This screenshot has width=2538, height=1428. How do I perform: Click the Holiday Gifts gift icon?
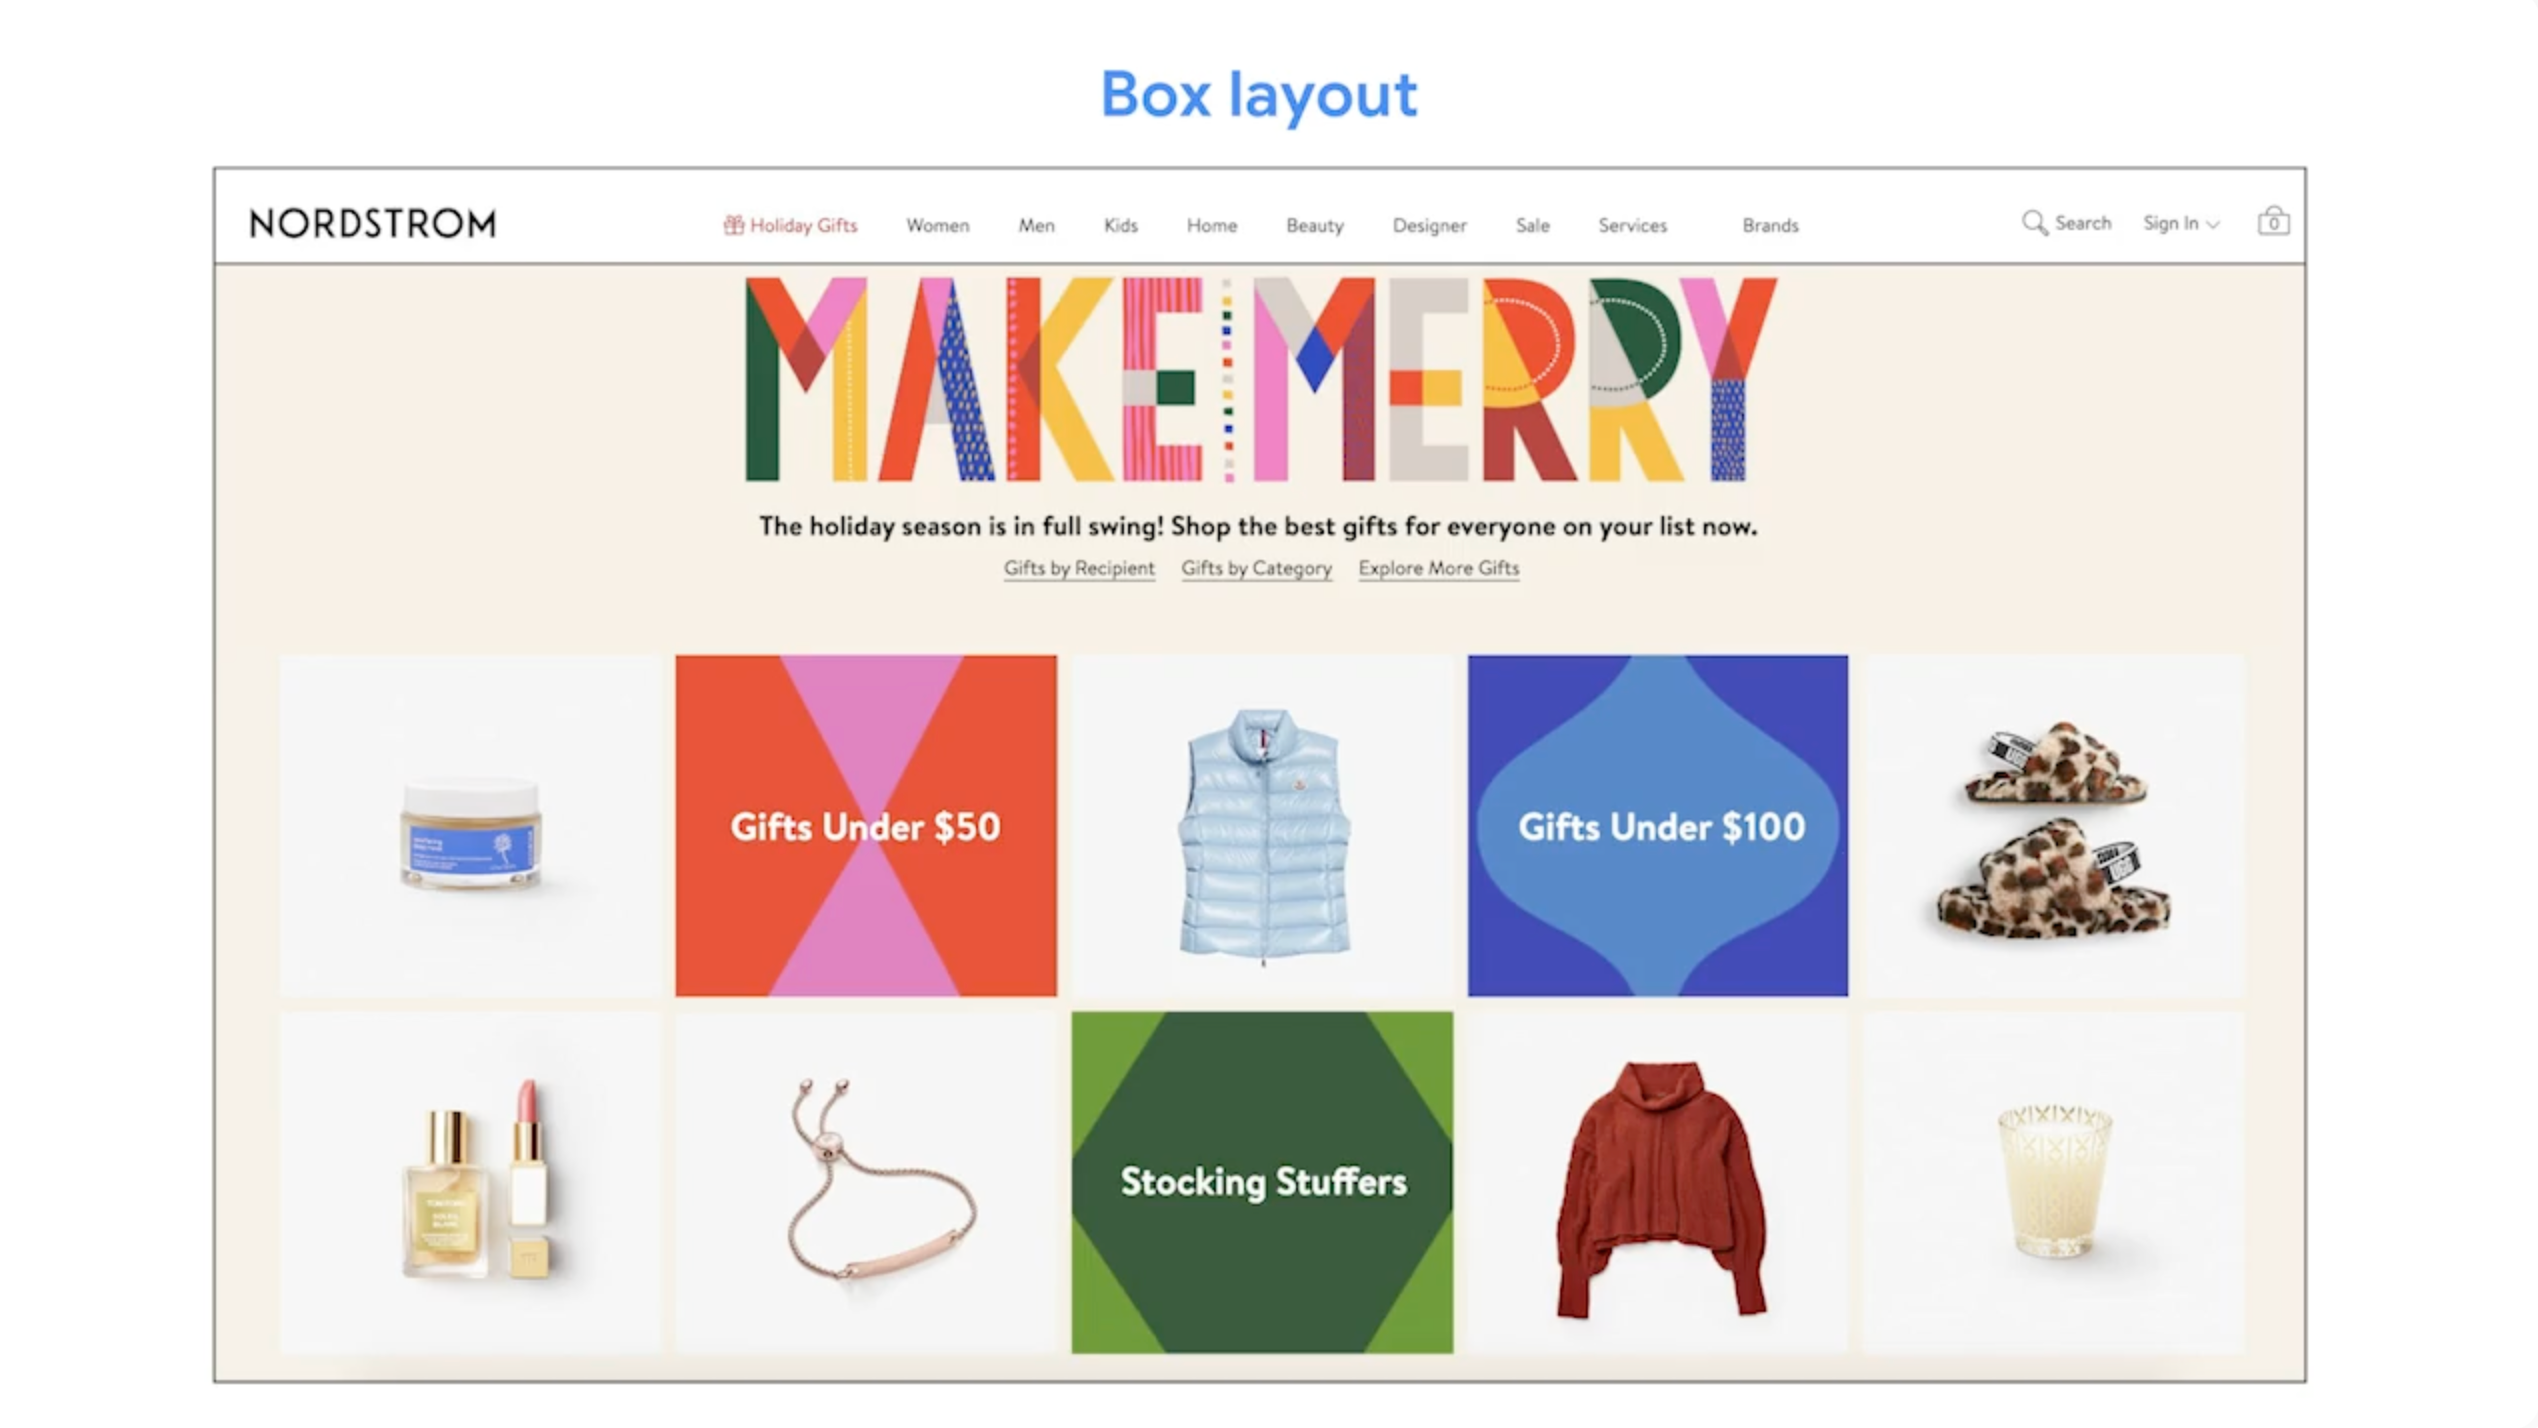click(733, 225)
